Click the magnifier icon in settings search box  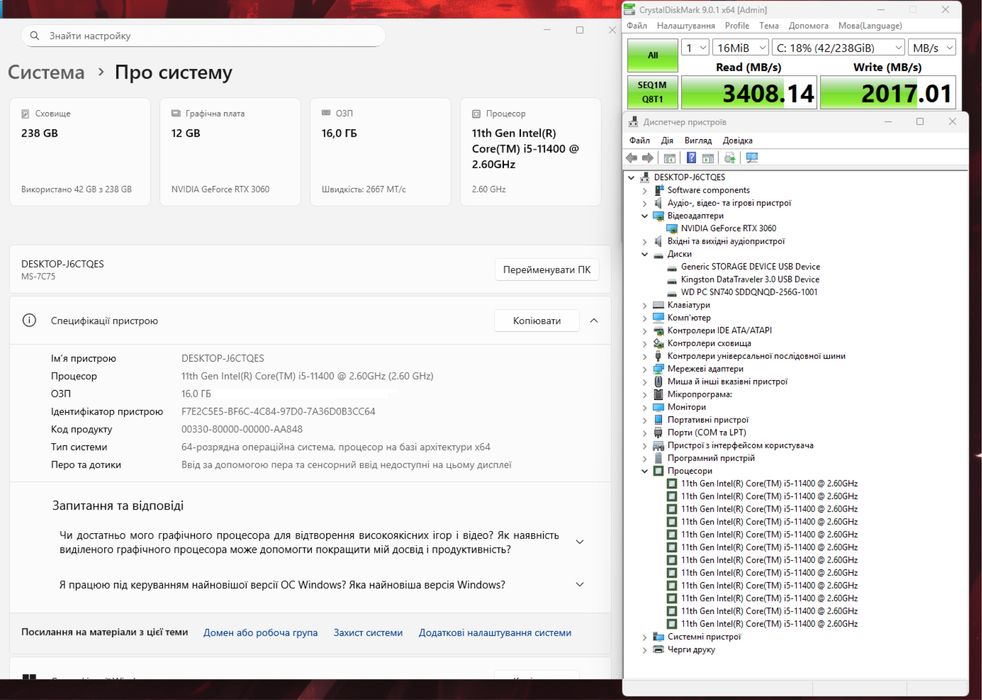(x=34, y=36)
